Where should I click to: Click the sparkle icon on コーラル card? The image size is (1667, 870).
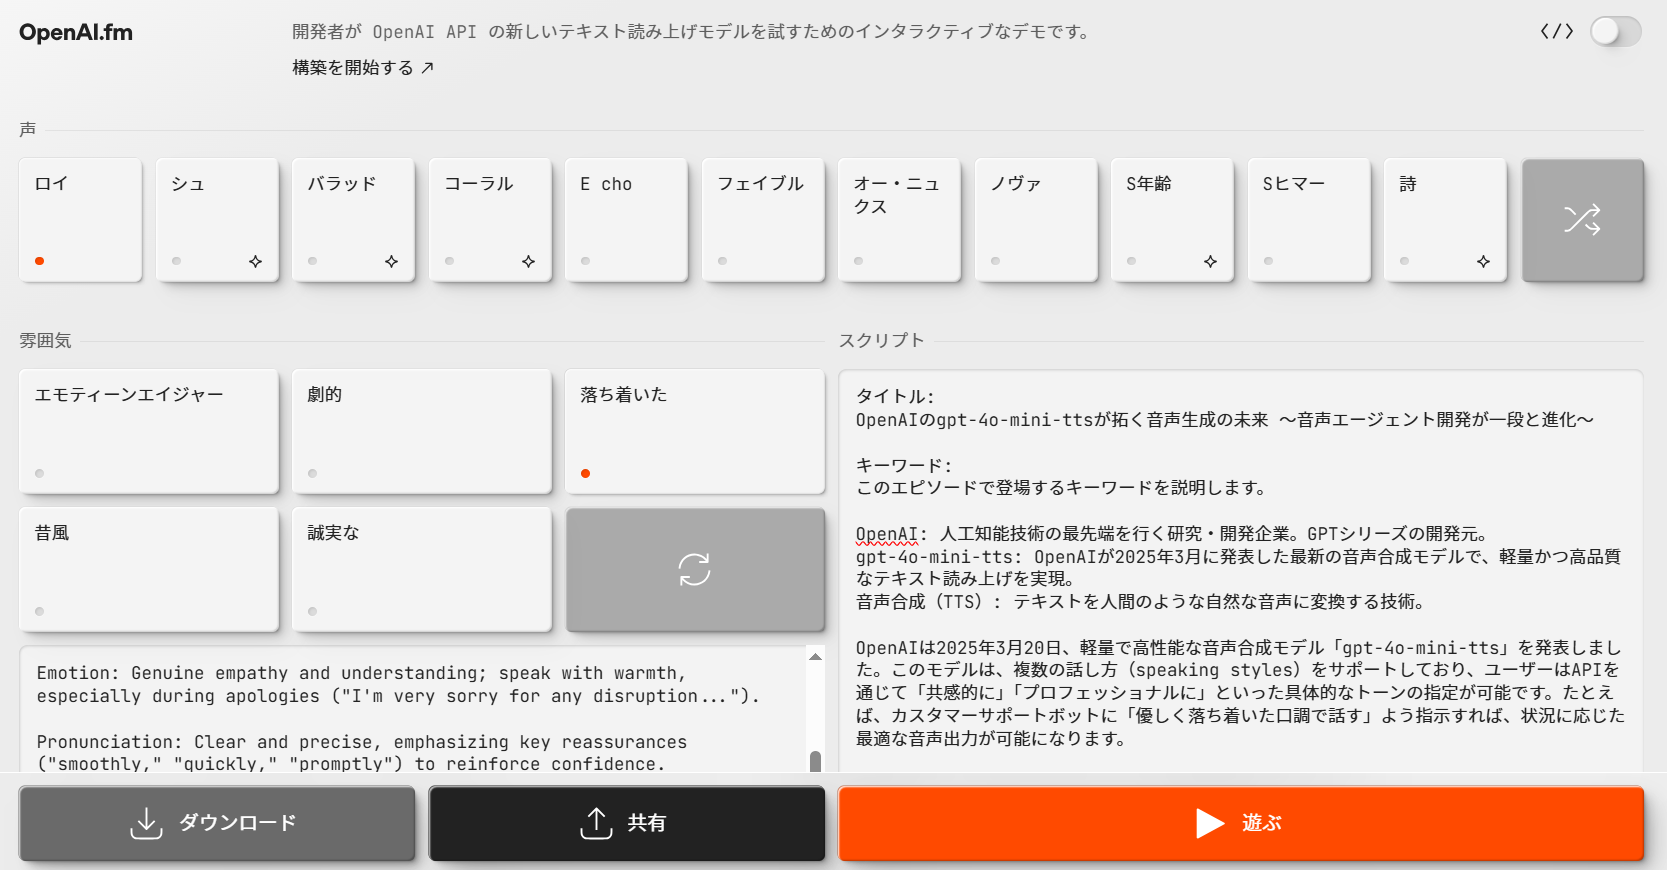tap(529, 261)
